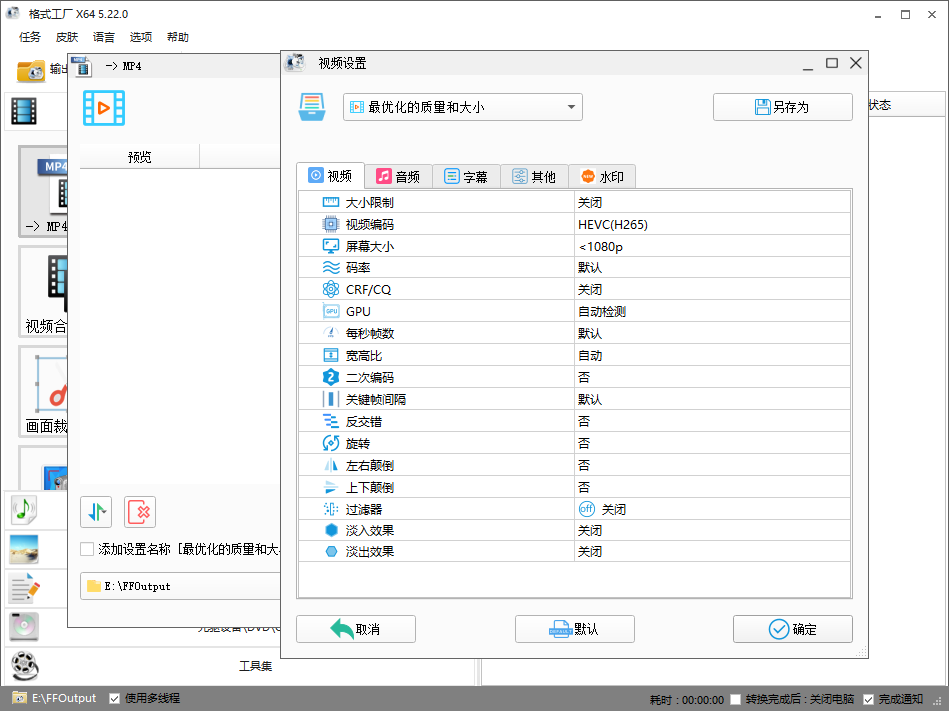Image resolution: width=949 pixels, height=711 pixels.
Task: Click the video category filmstrip icon
Action: click(24, 111)
